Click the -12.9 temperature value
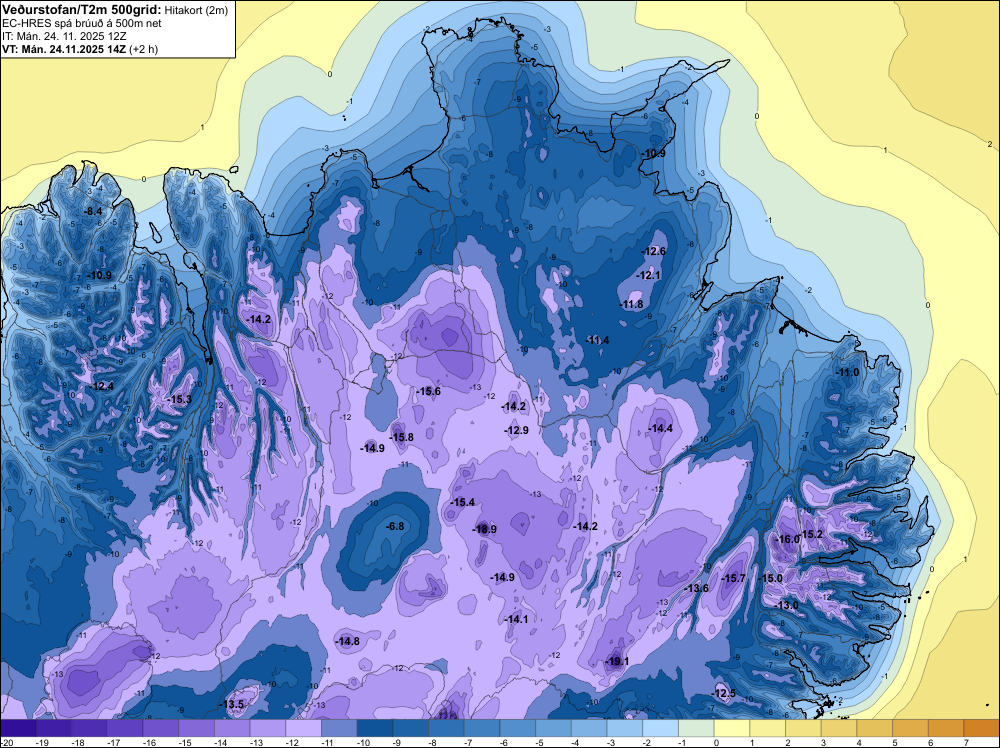 coord(516,430)
